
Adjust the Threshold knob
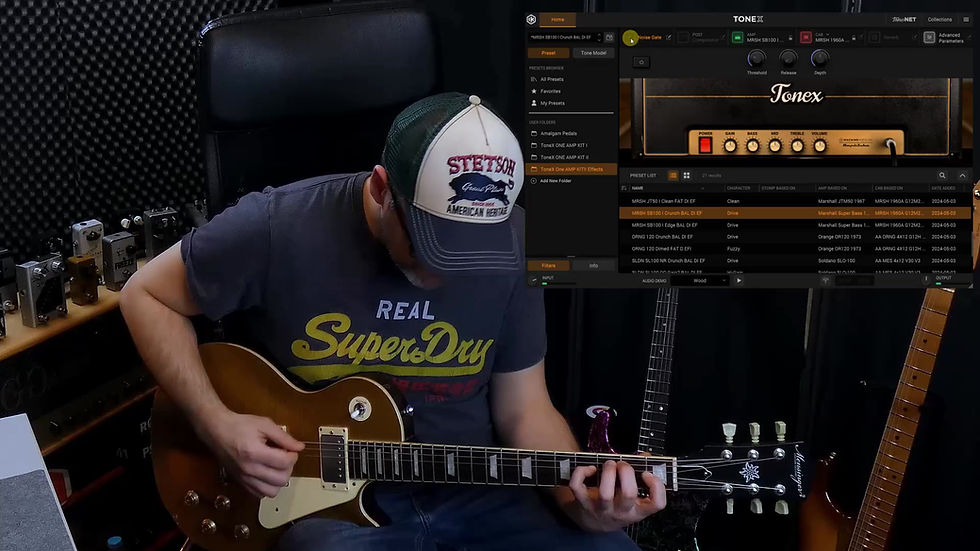756,59
